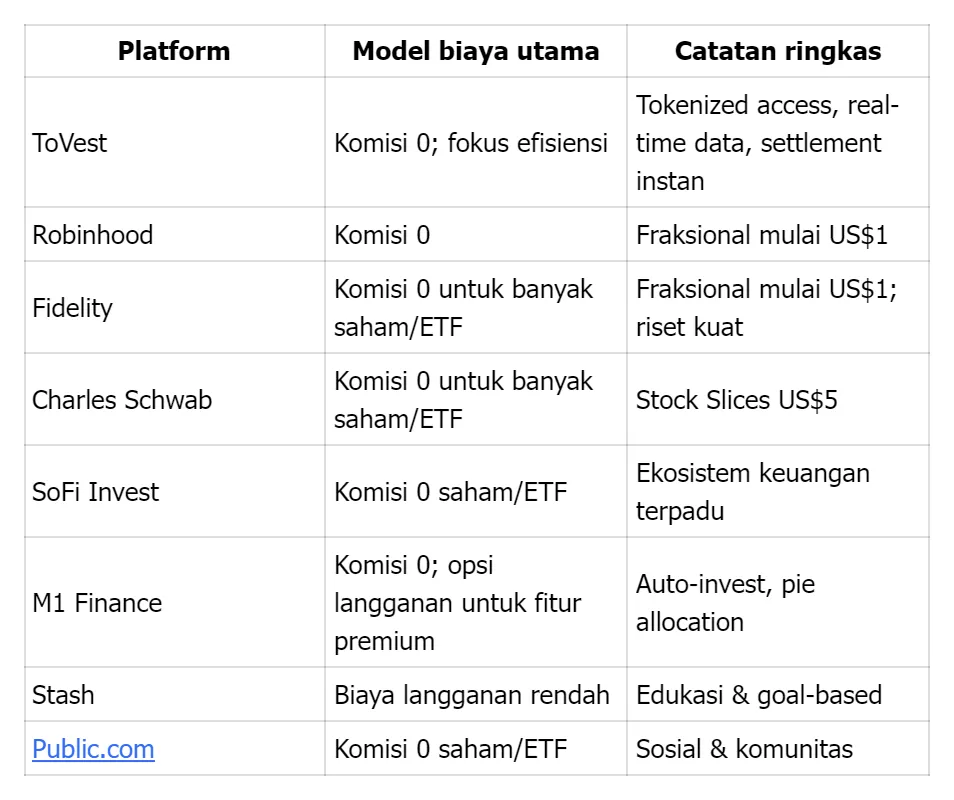This screenshot has width=954, height=800.
Task: Click the Tokenized access note cell
Action: [767, 143]
